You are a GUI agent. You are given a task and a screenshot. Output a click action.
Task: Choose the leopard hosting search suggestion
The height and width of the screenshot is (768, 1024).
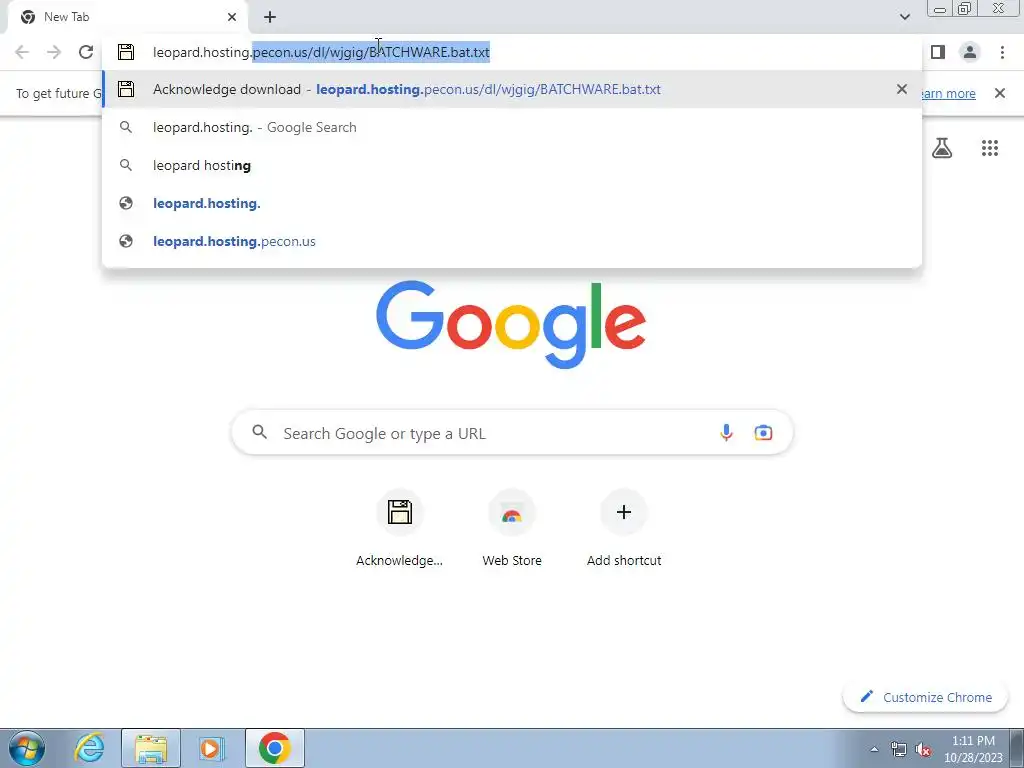tap(512, 165)
